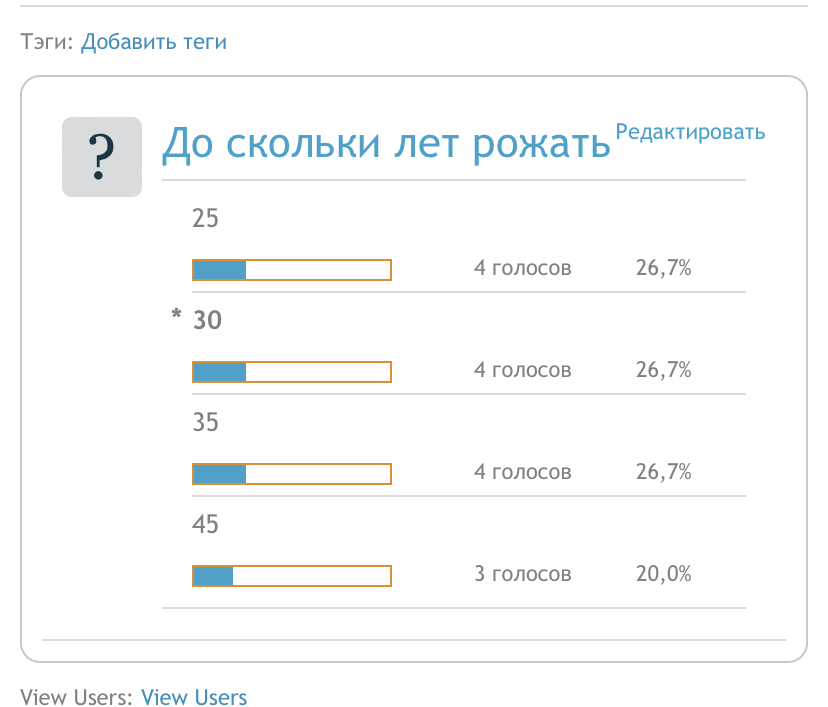The width and height of the screenshot is (828, 707).
Task: Click the question mark poll icon
Action: tap(102, 157)
